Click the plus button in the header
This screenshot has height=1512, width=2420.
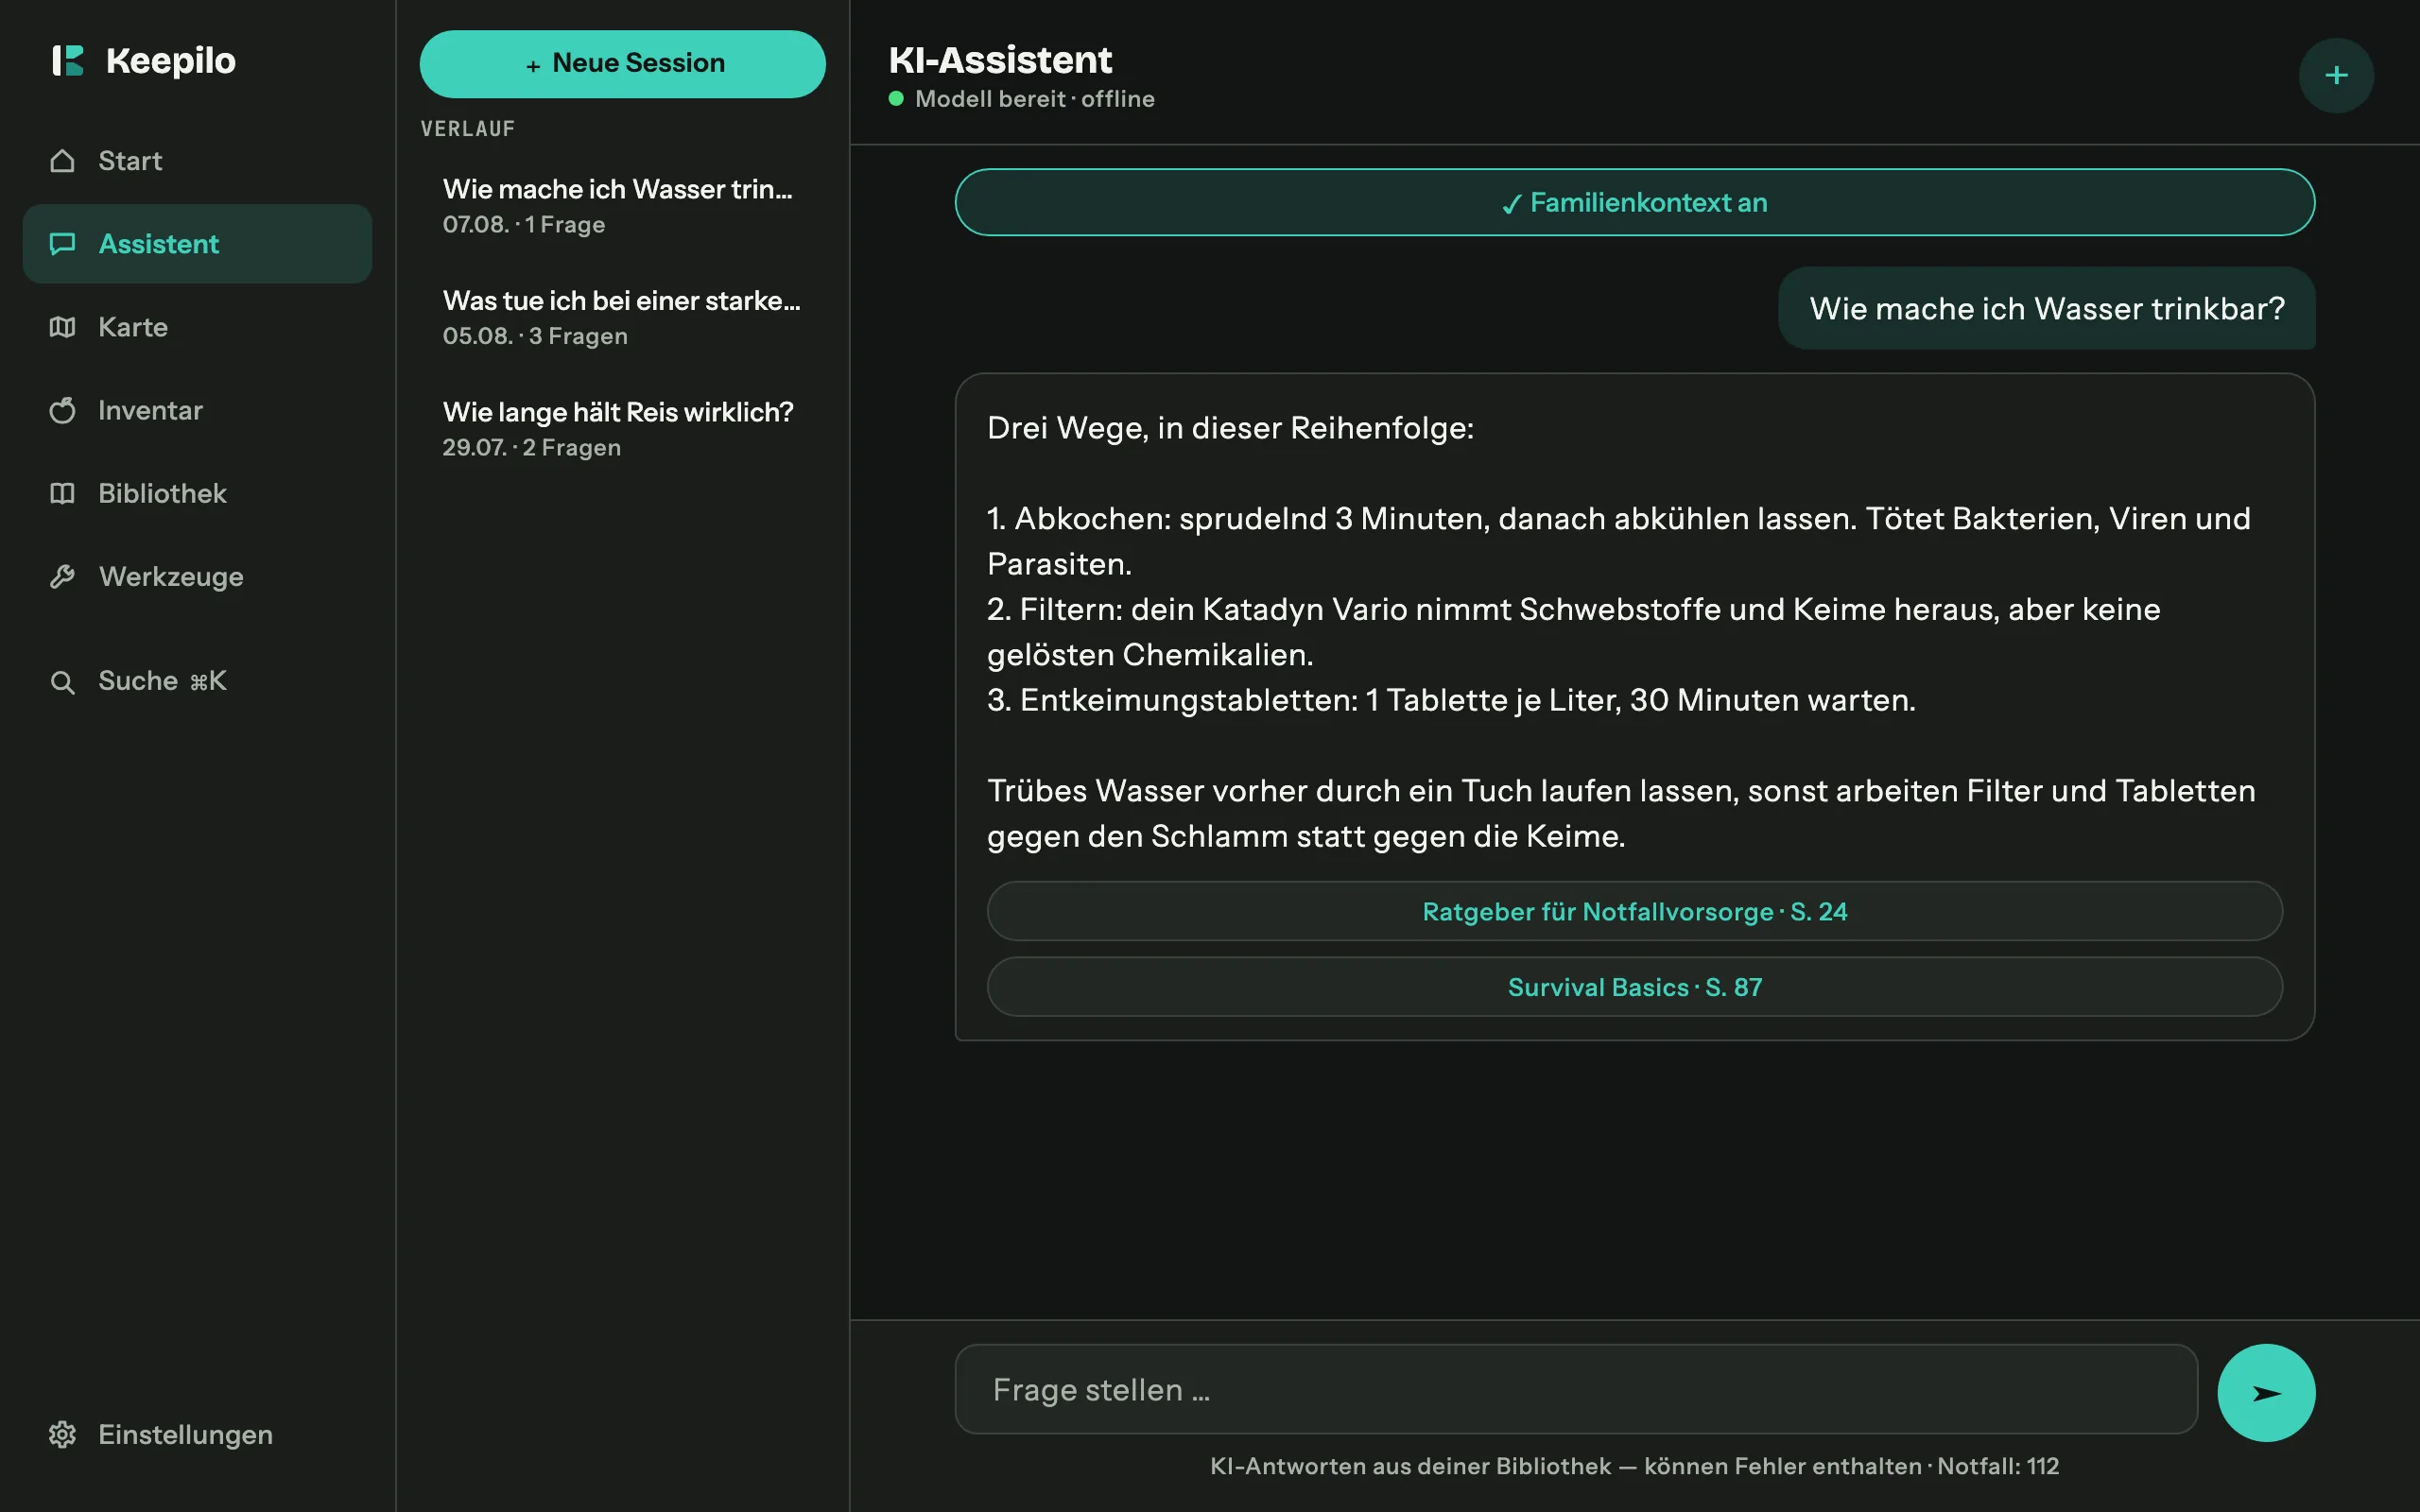point(2336,76)
